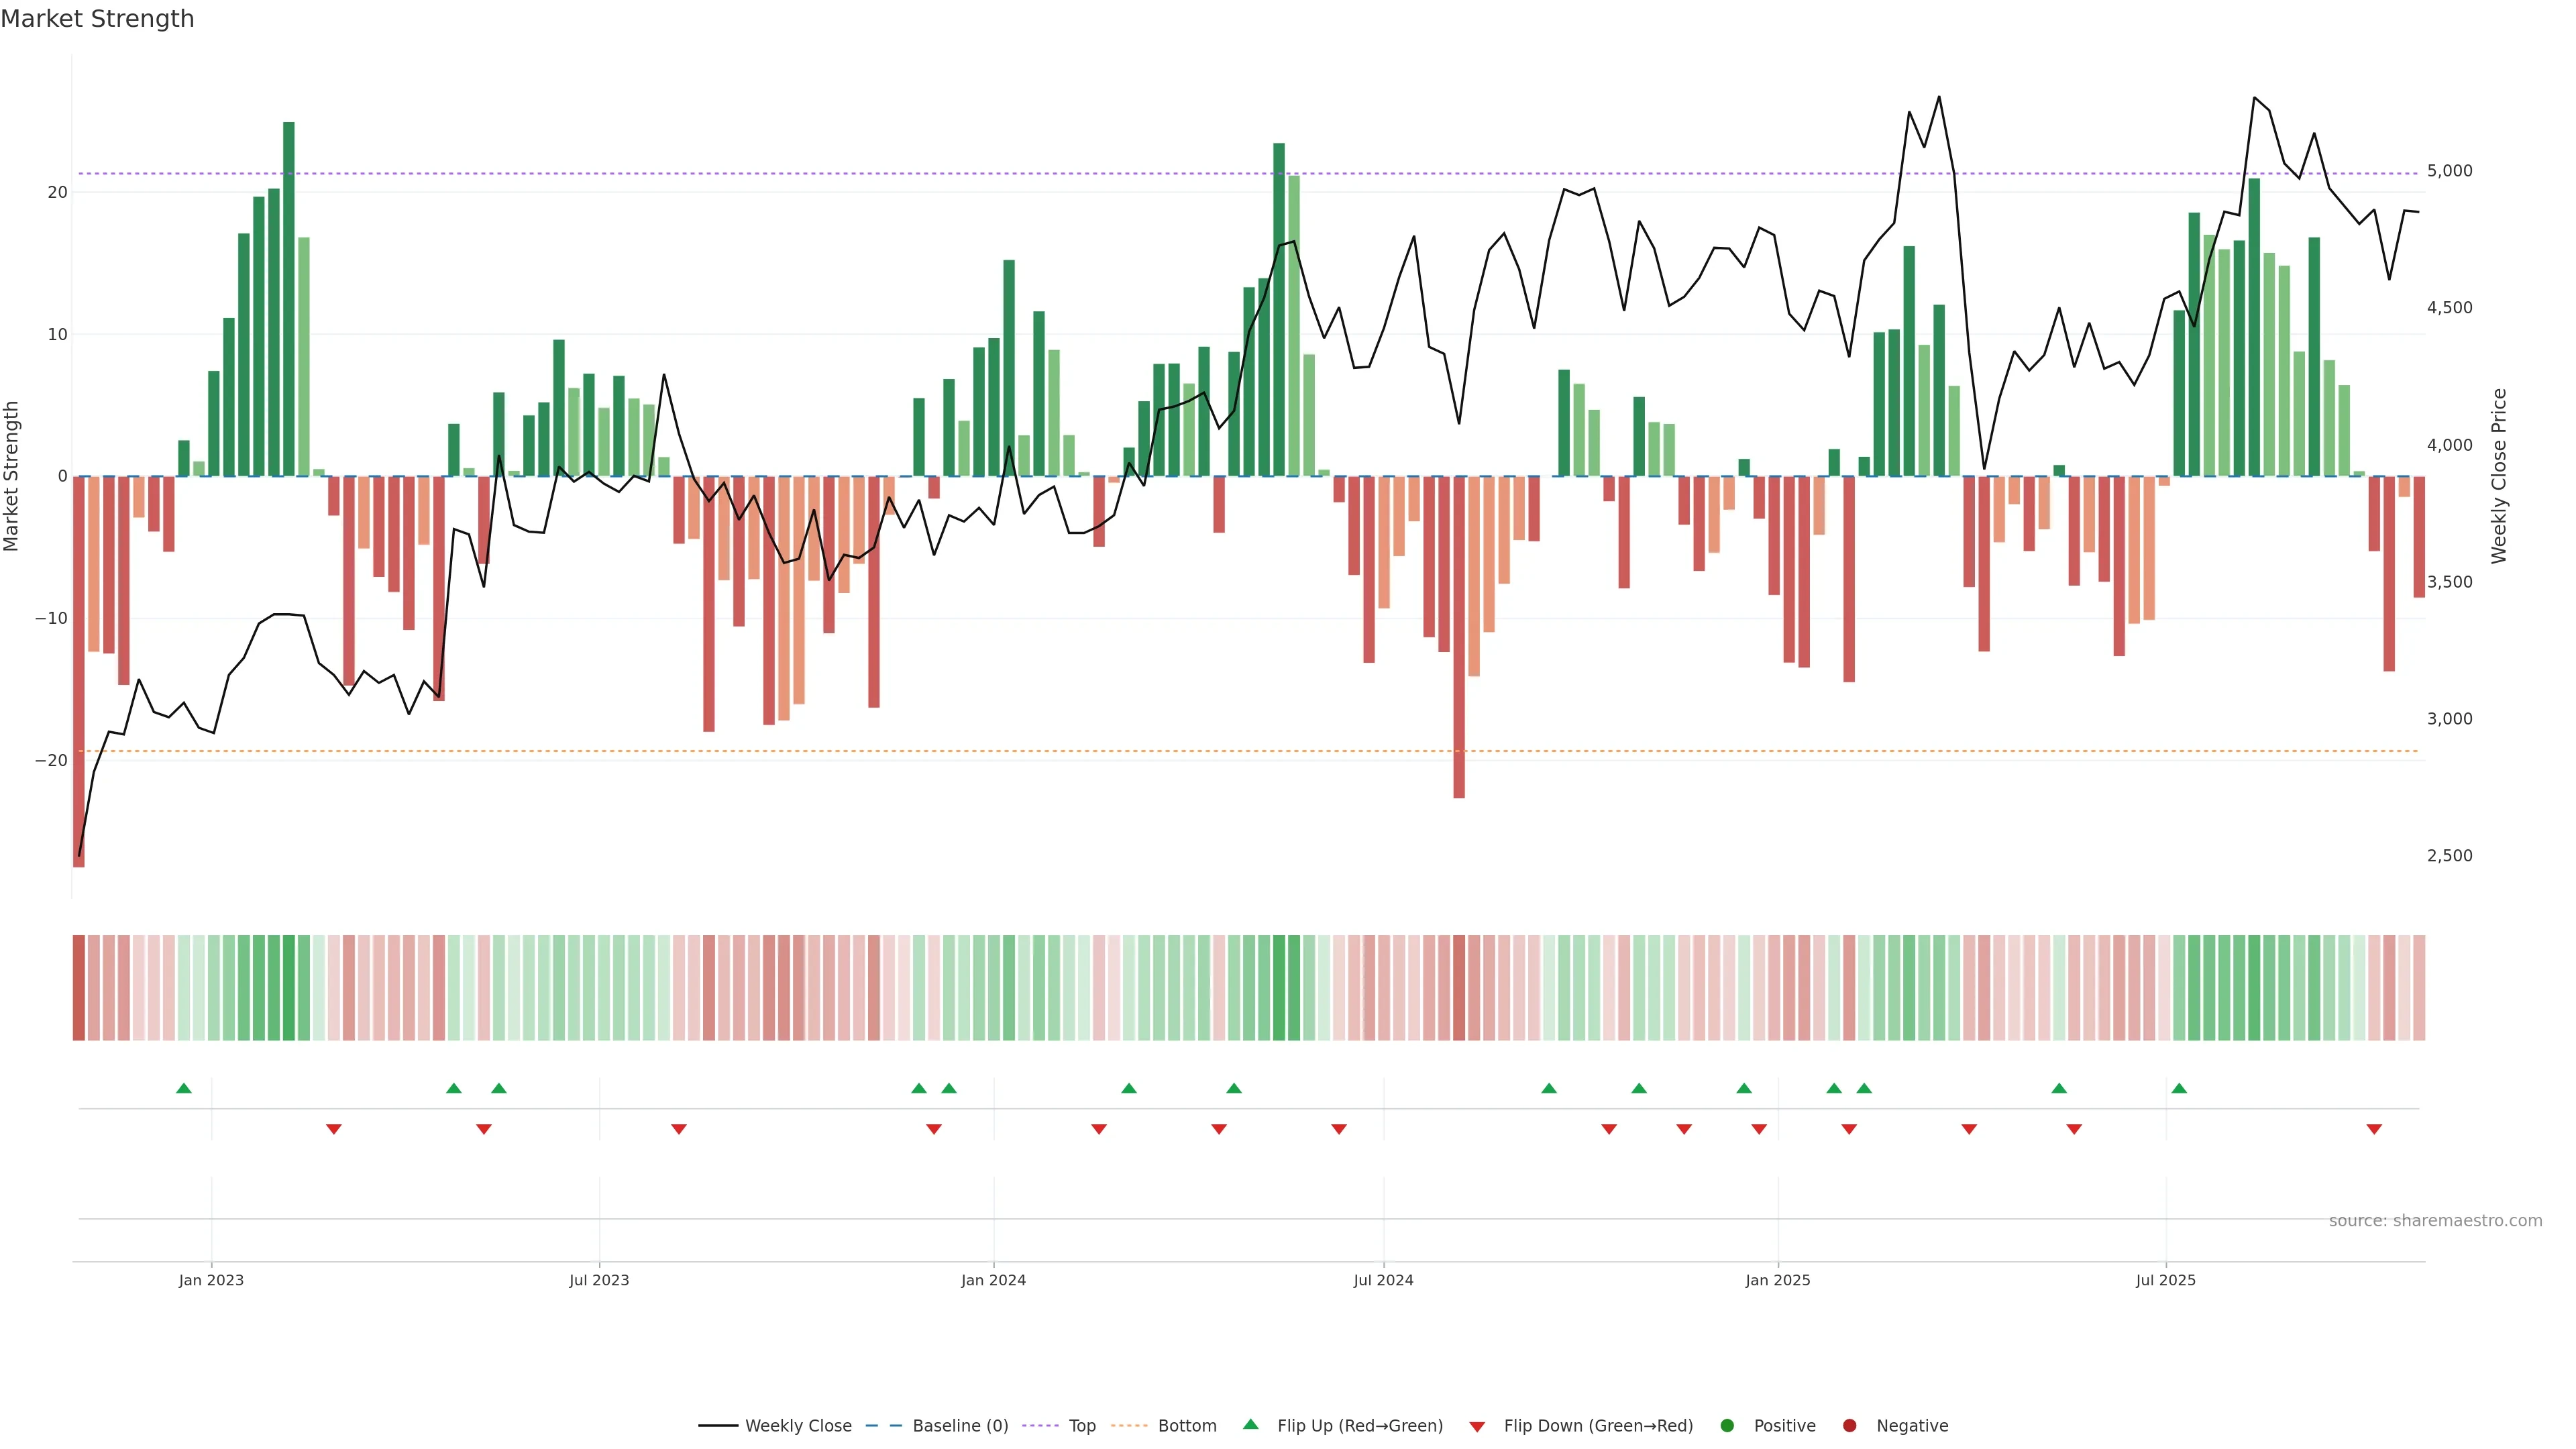Click the leftmost green flip-up triangle marker
This screenshot has height=1449, width=2576.
pyautogui.click(x=184, y=1088)
